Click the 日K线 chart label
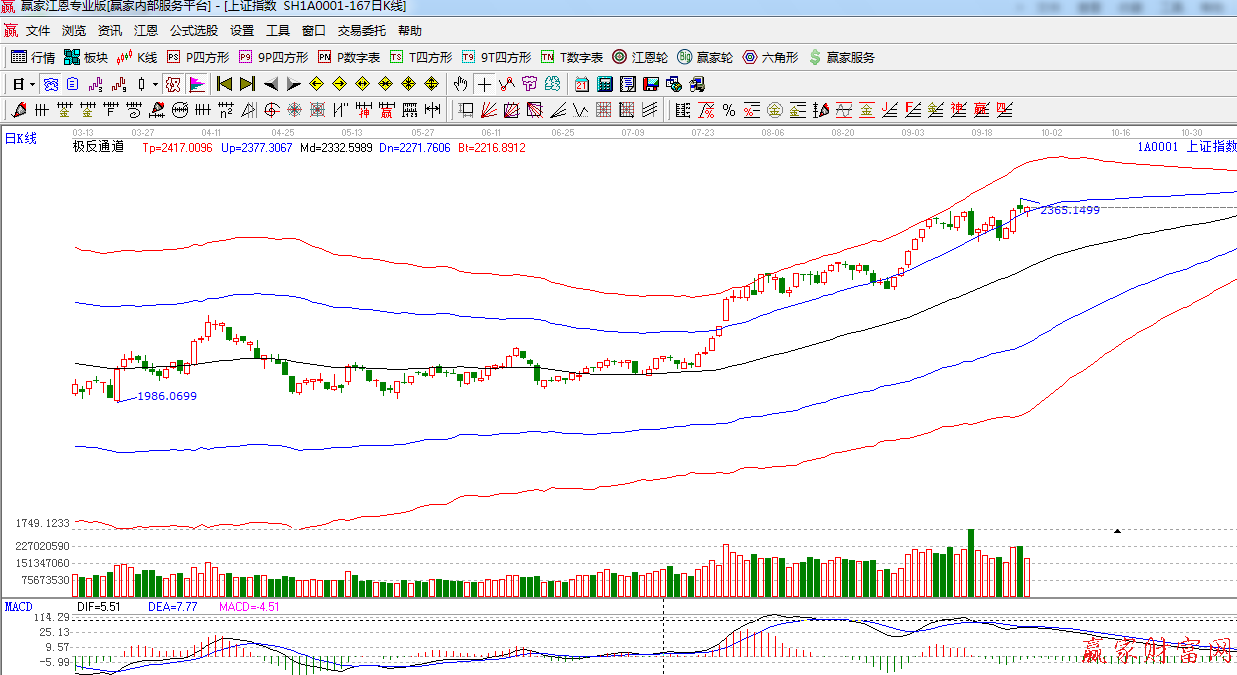The image size is (1237, 675). coord(21,139)
